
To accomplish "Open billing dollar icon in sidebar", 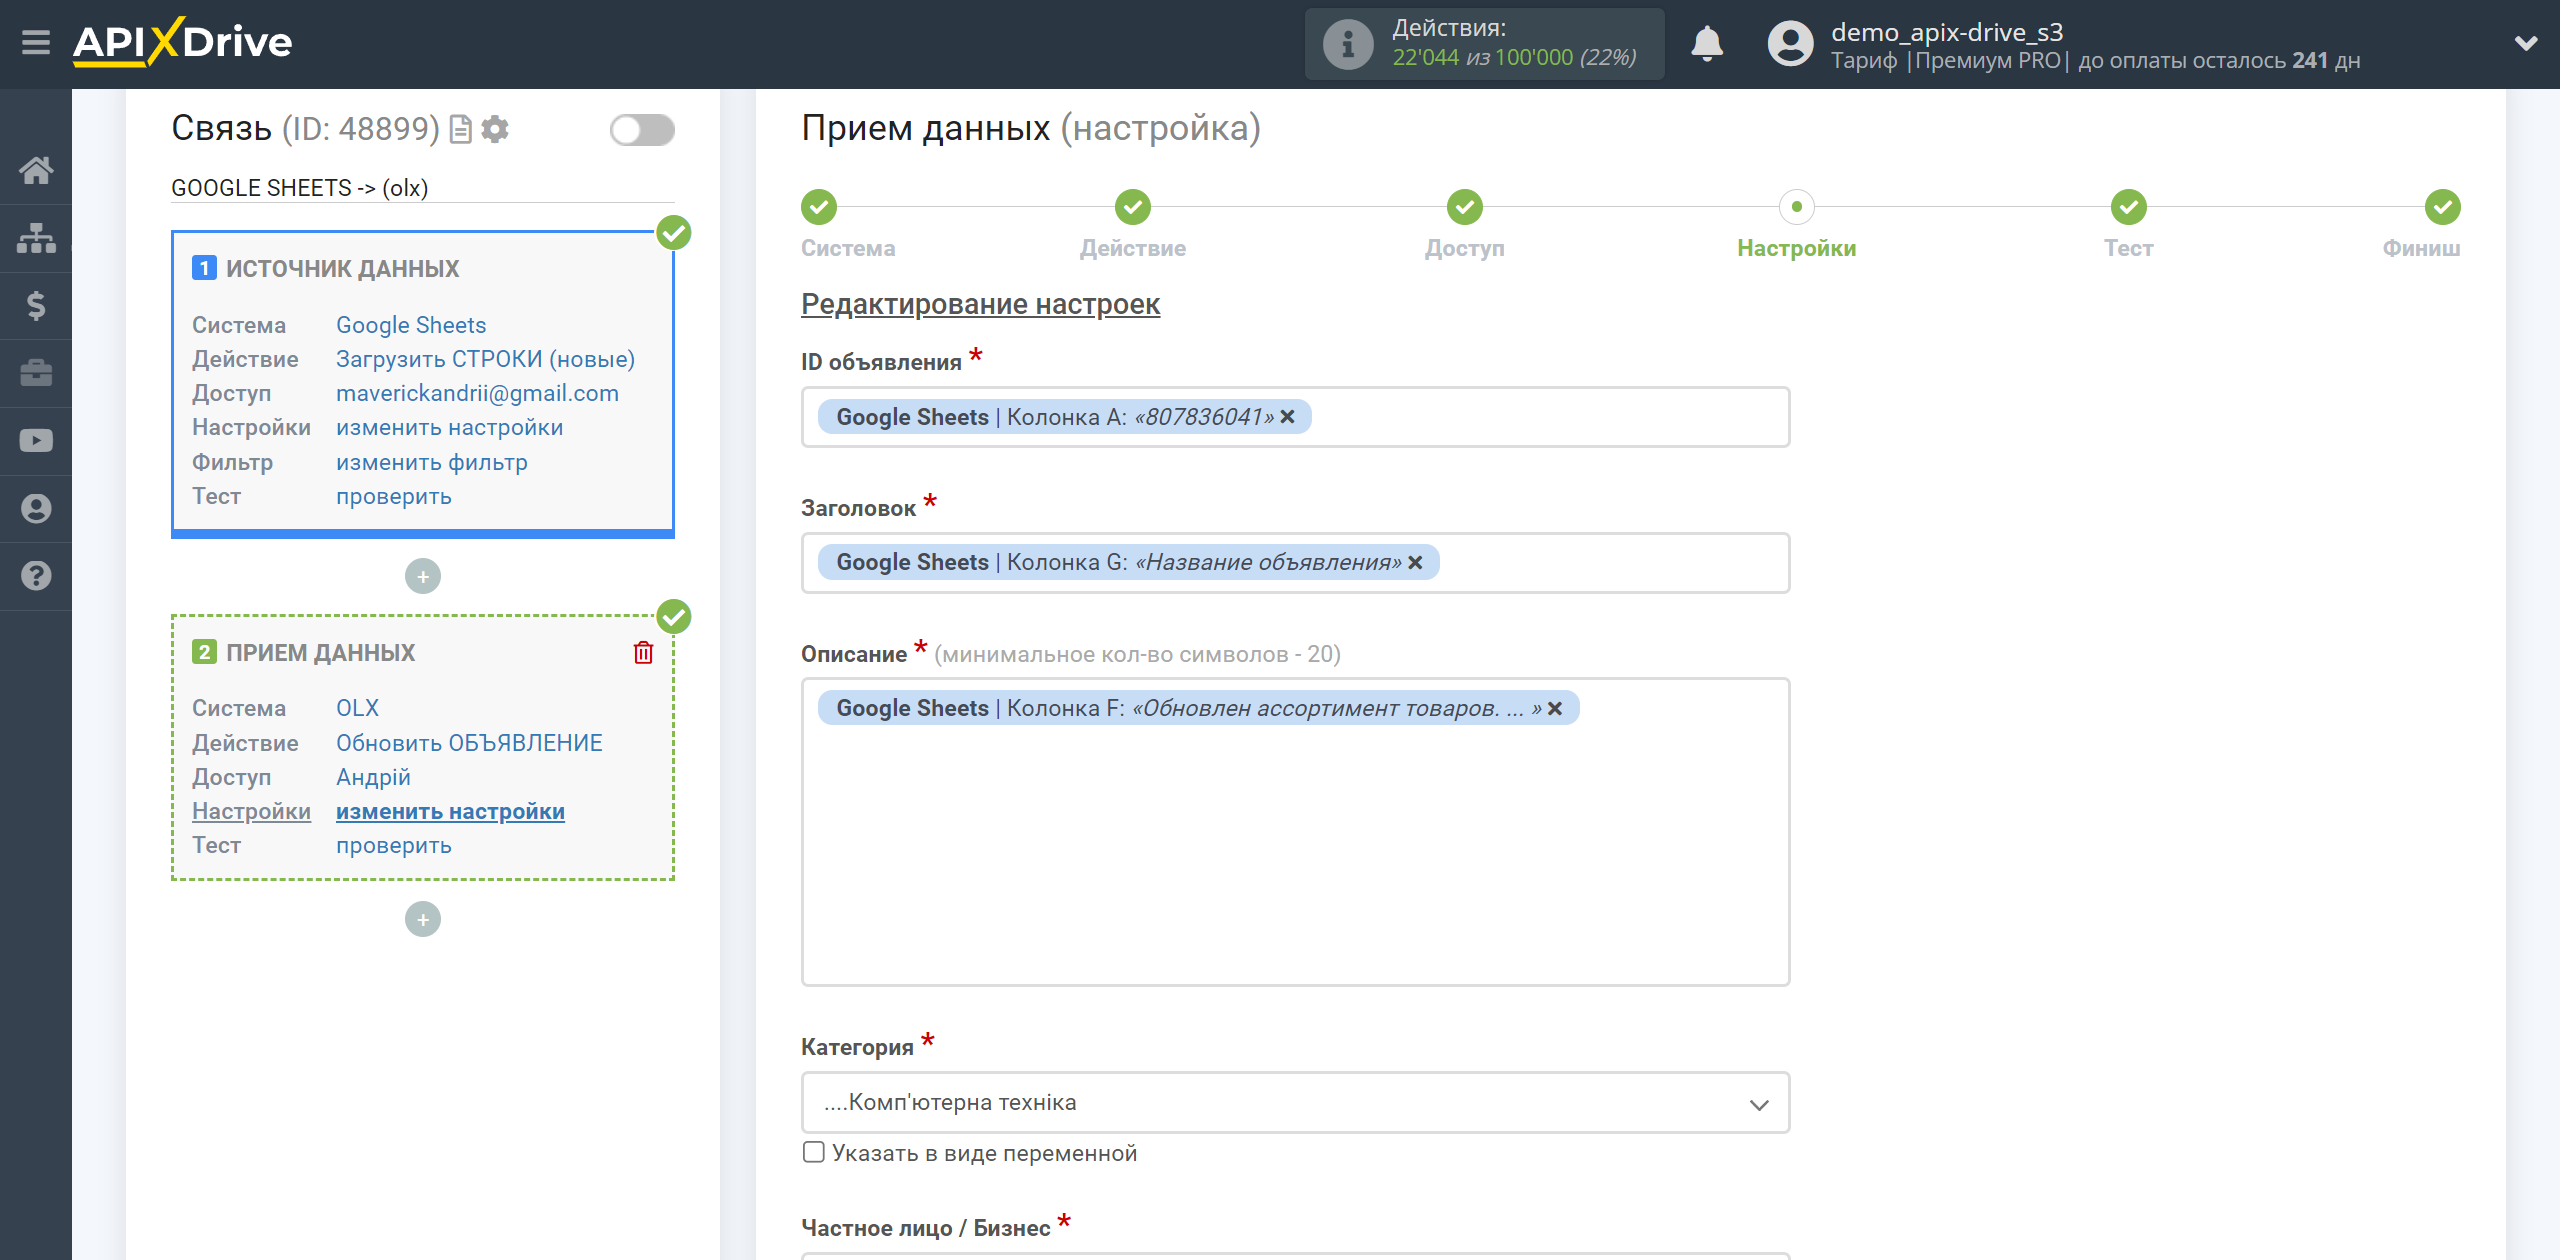I will click(36, 305).
